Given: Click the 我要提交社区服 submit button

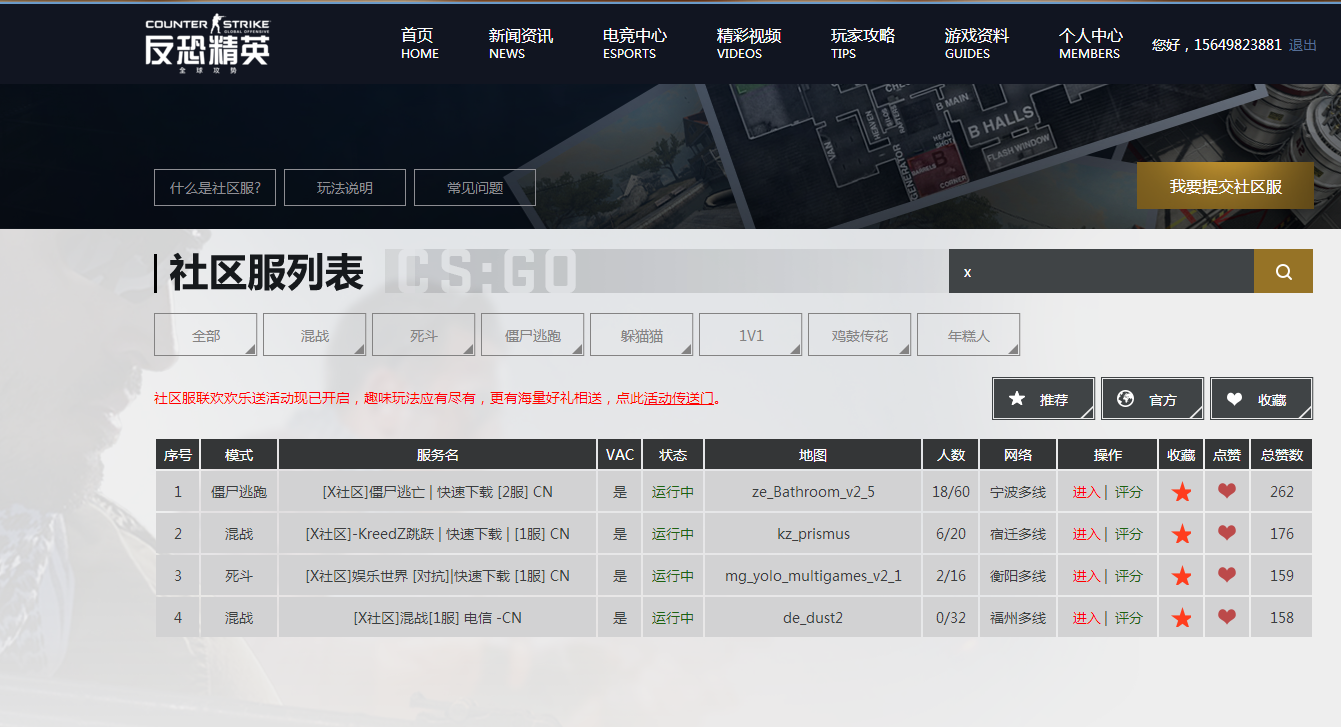Looking at the screenshot, I should point(1224,186).
